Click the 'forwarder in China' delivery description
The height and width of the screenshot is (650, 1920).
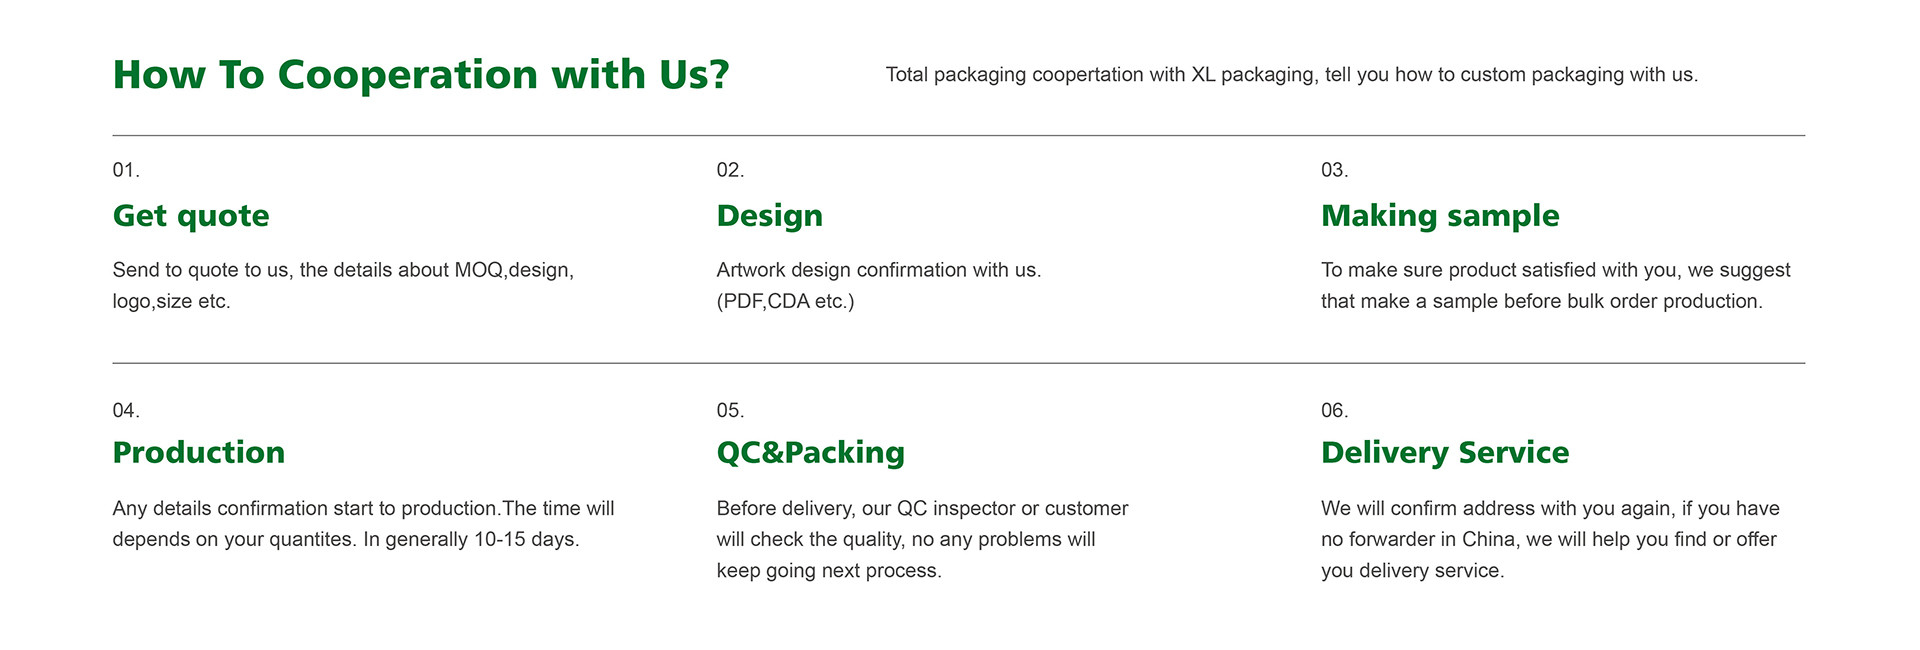(x=1550, y=539)
